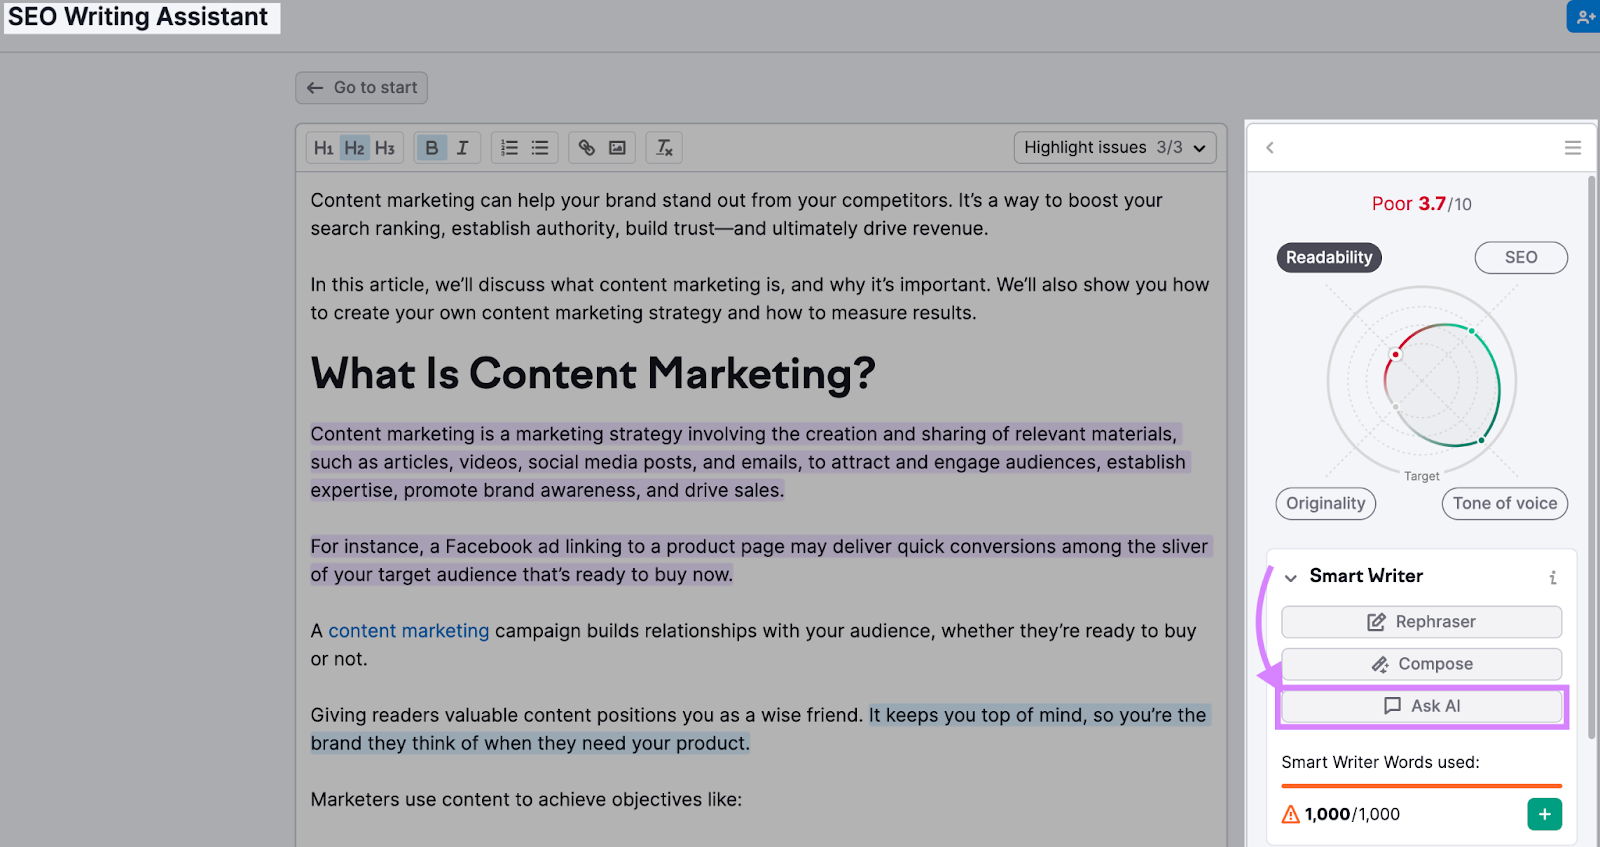Screen dimensions: 1600x847
Task: Toggle bold formatting
Action: (431, 148)
